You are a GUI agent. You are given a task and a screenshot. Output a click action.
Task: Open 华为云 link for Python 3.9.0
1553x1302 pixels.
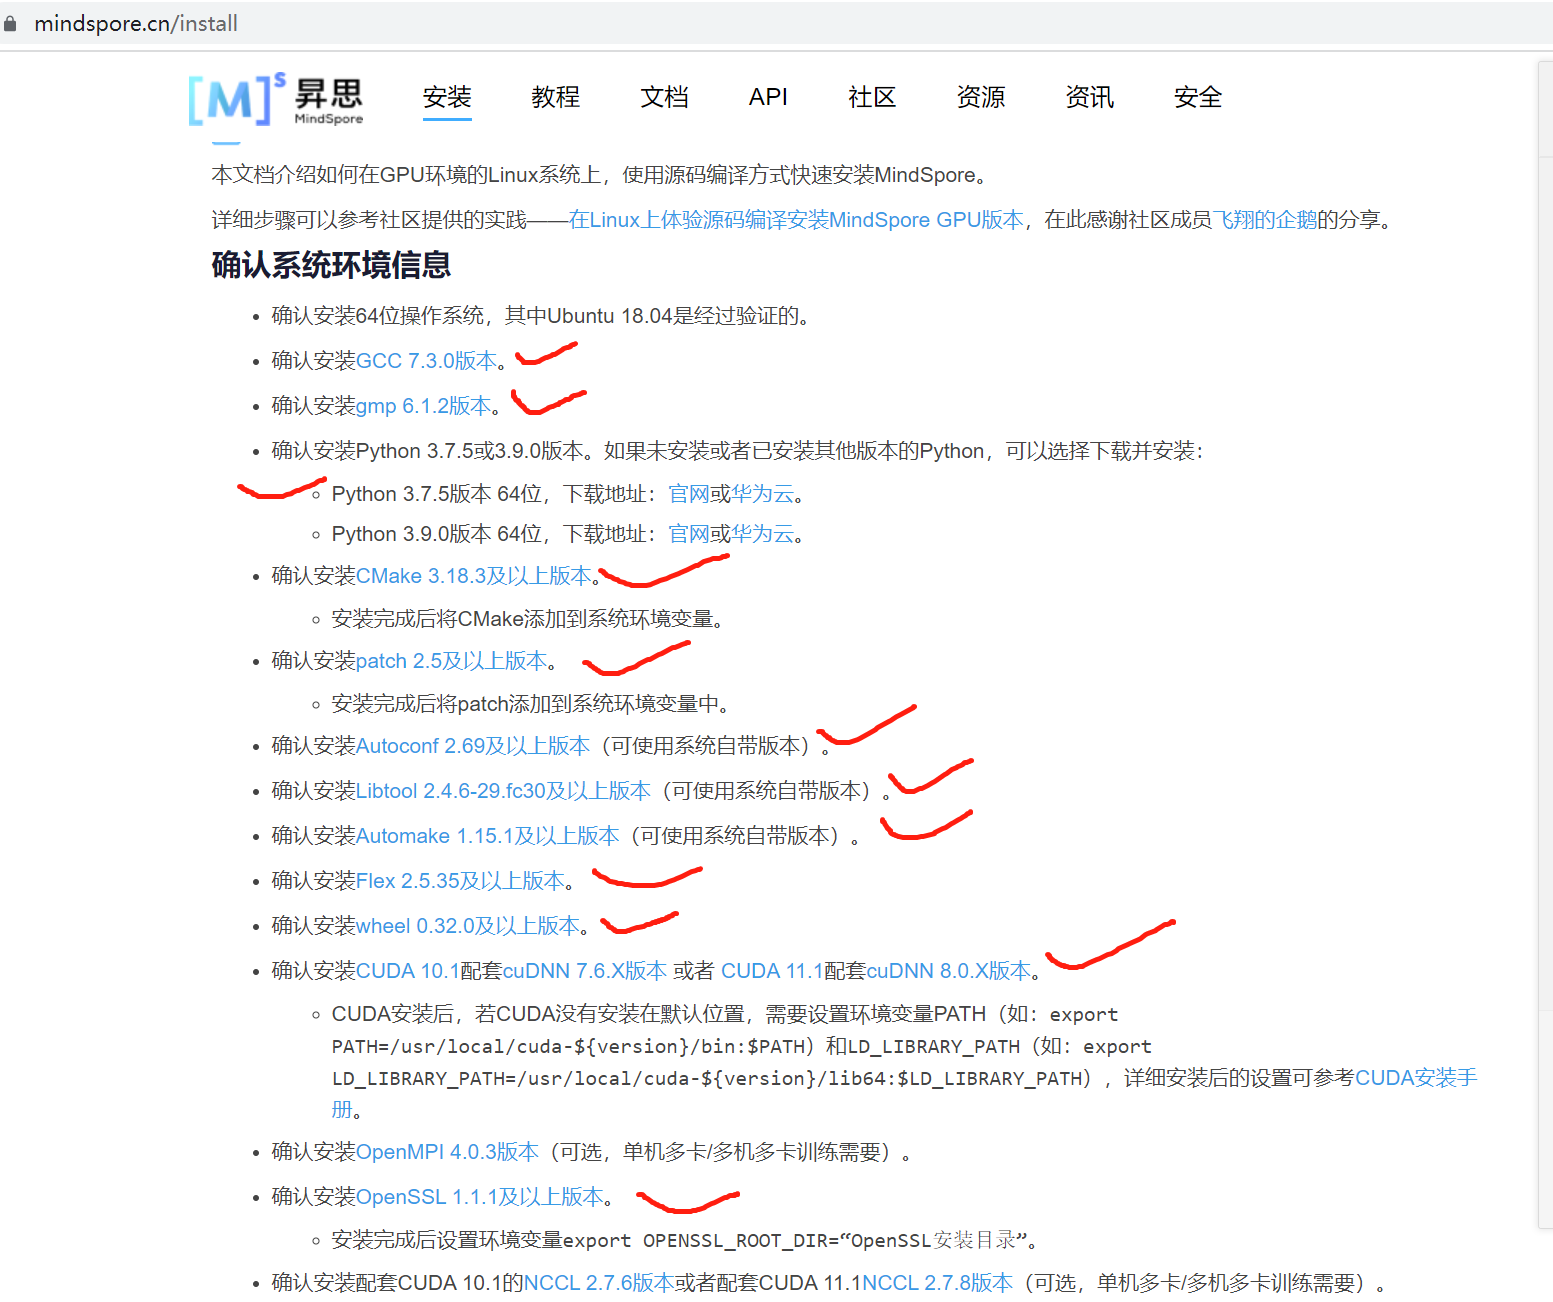point(763,534)
